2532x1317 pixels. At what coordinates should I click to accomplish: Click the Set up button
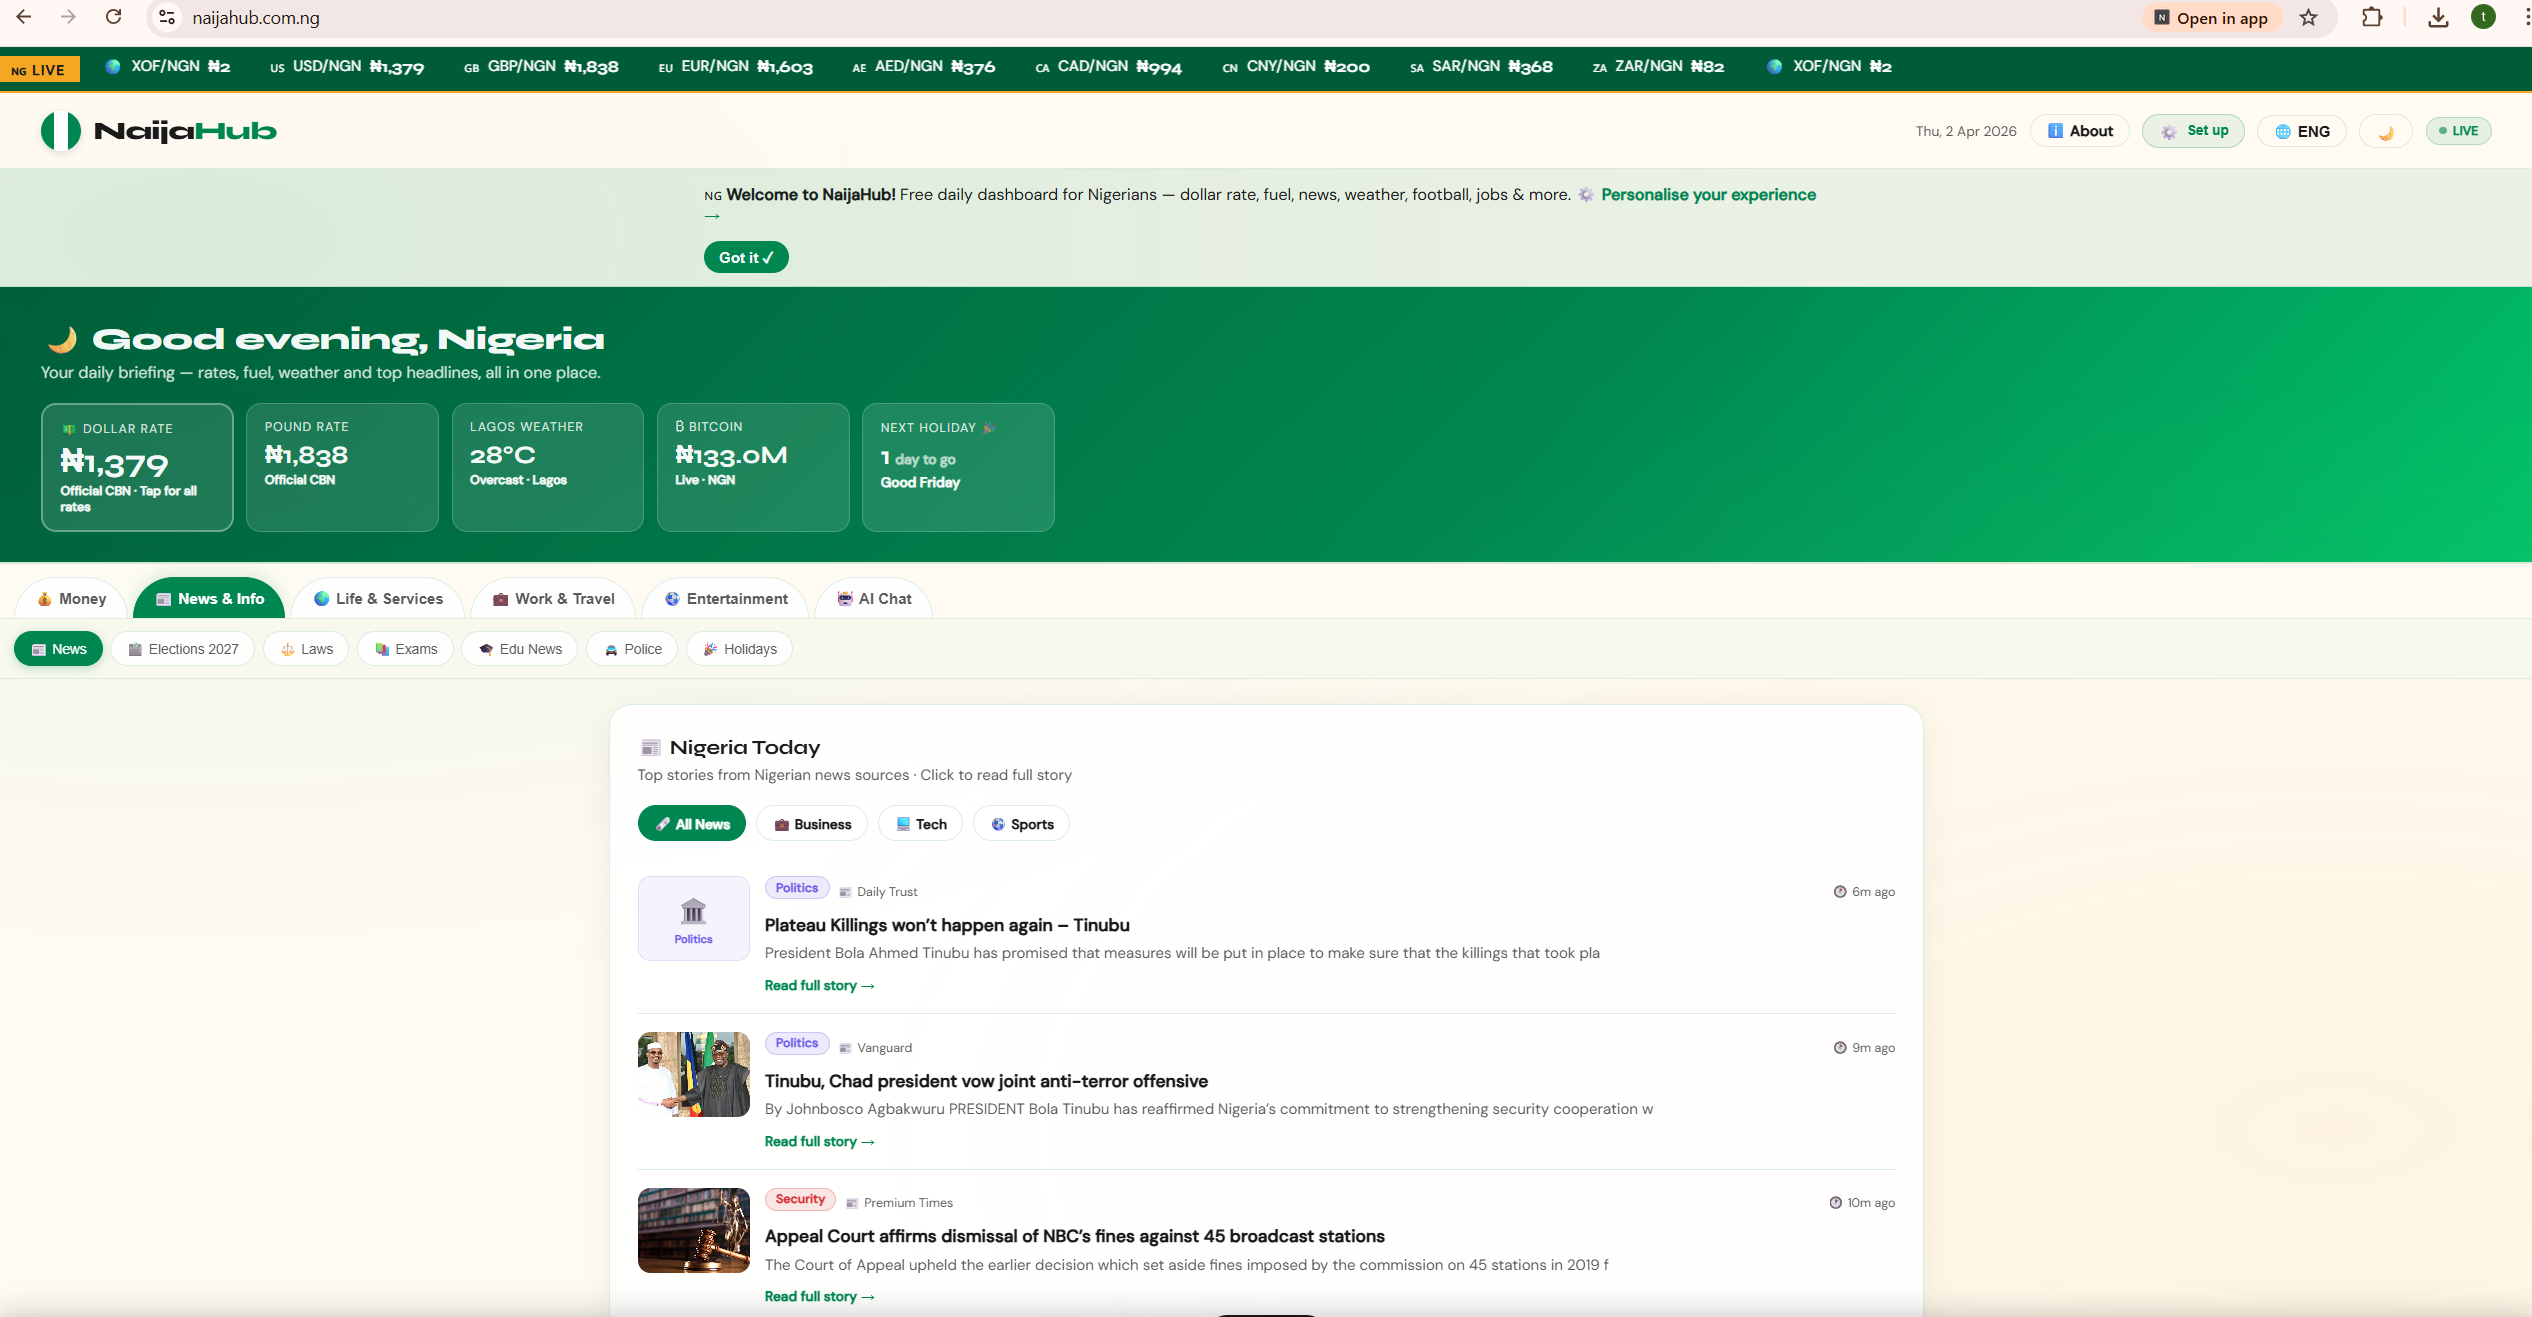point(2193,131)
